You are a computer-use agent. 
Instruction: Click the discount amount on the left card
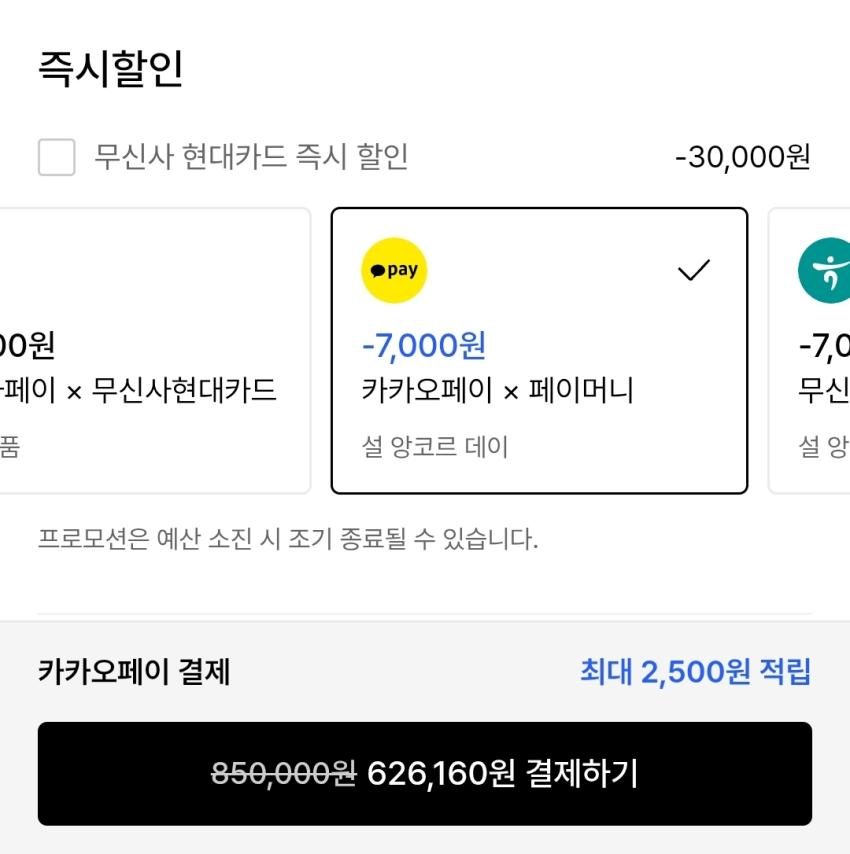pyautogui.click(x=27, y=346)
